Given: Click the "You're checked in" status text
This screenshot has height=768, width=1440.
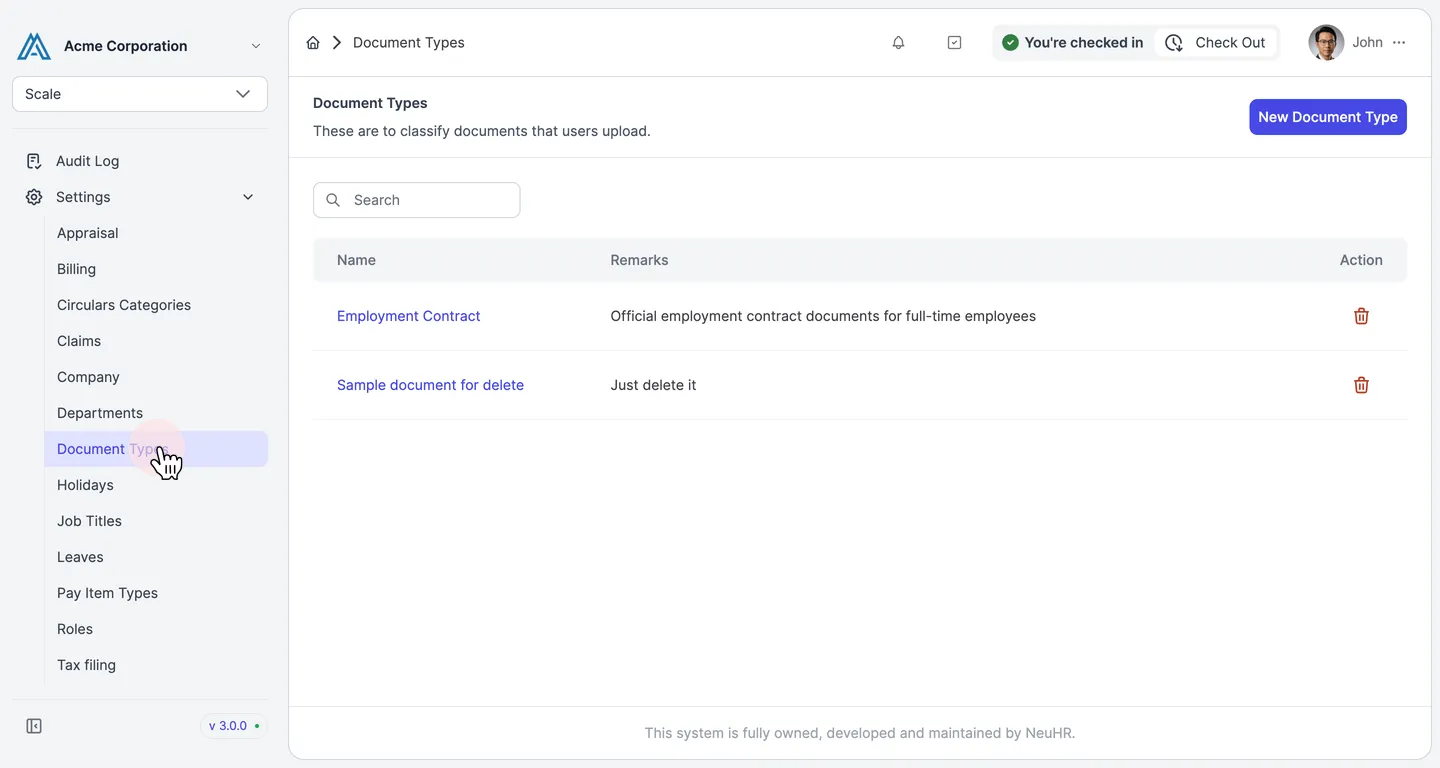Looking at the screenshot, I should click(1084, 43).
